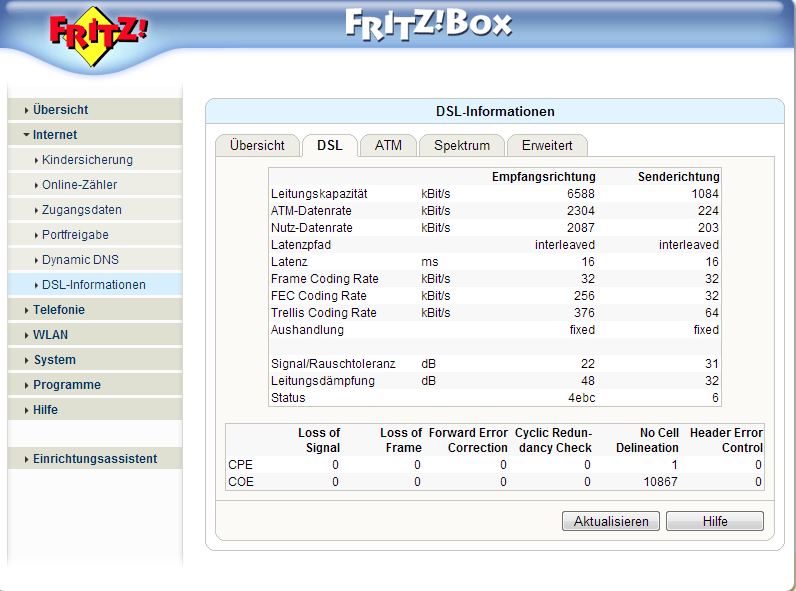Click the Empfangsrichtung column header
Image resolution: width=796 pixels, height=591 pixels.
[x=544, y=177]
